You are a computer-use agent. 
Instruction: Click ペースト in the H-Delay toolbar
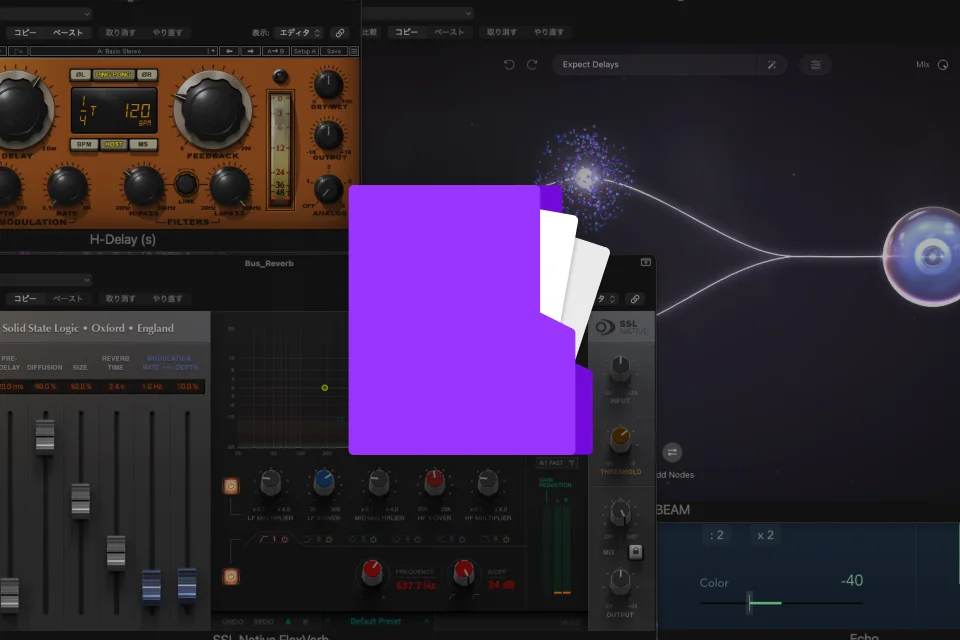67,32
